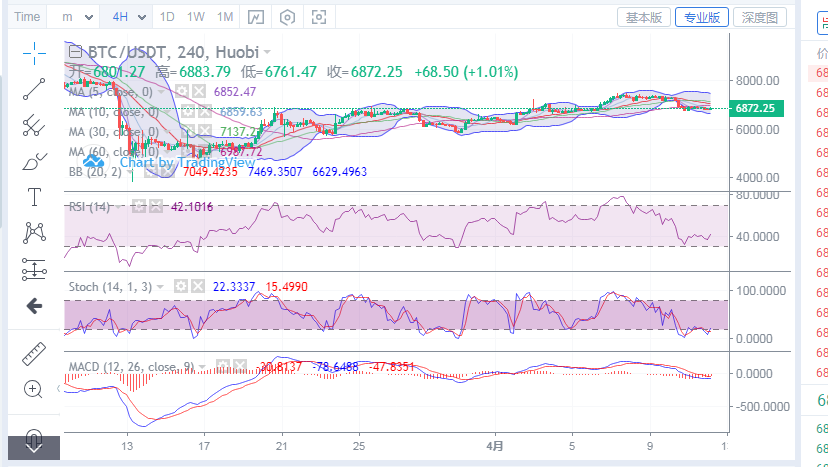Screen dimensions: 828x467
Task: Select the crosshair cursor tool
Action: (35, 51)
